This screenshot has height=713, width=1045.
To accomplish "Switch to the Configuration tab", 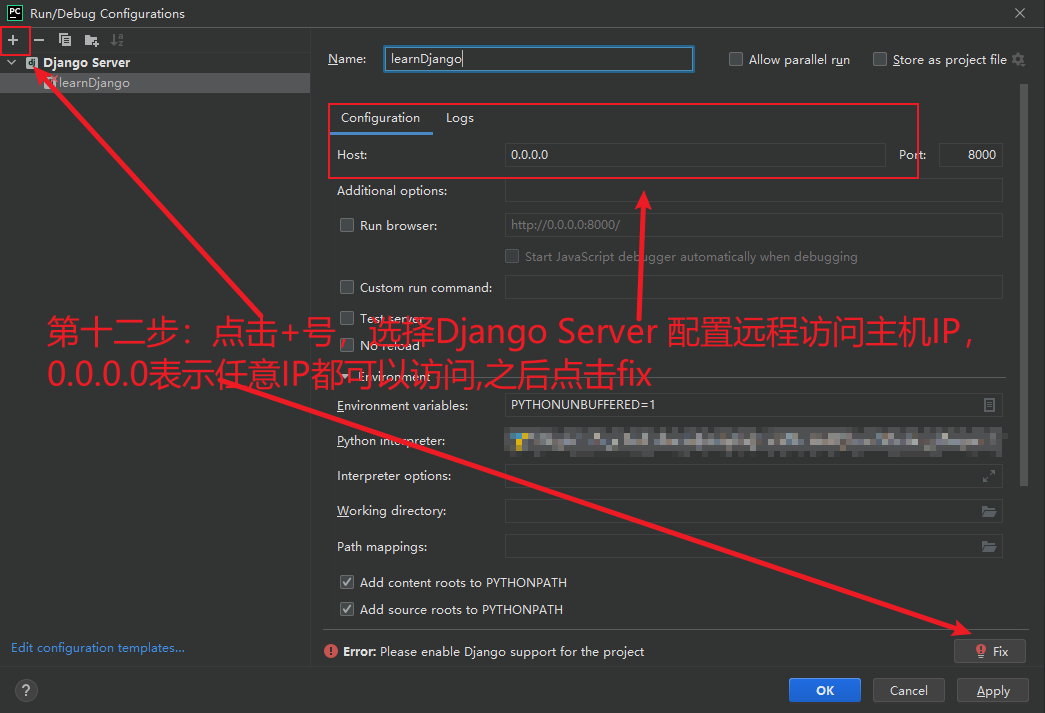I will tap(381, 118).
